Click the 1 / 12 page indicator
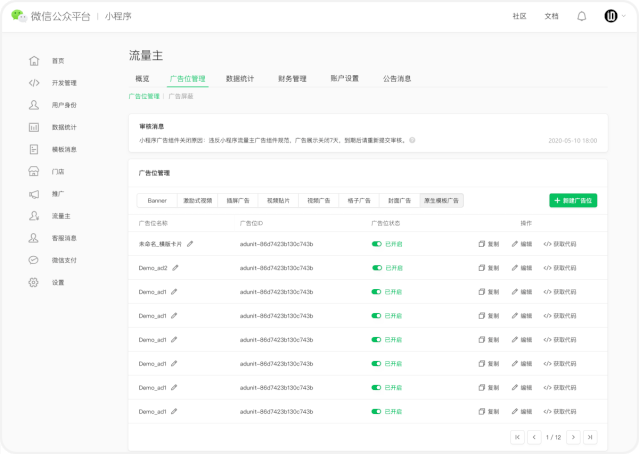639x454 pixels. (553, 437)
